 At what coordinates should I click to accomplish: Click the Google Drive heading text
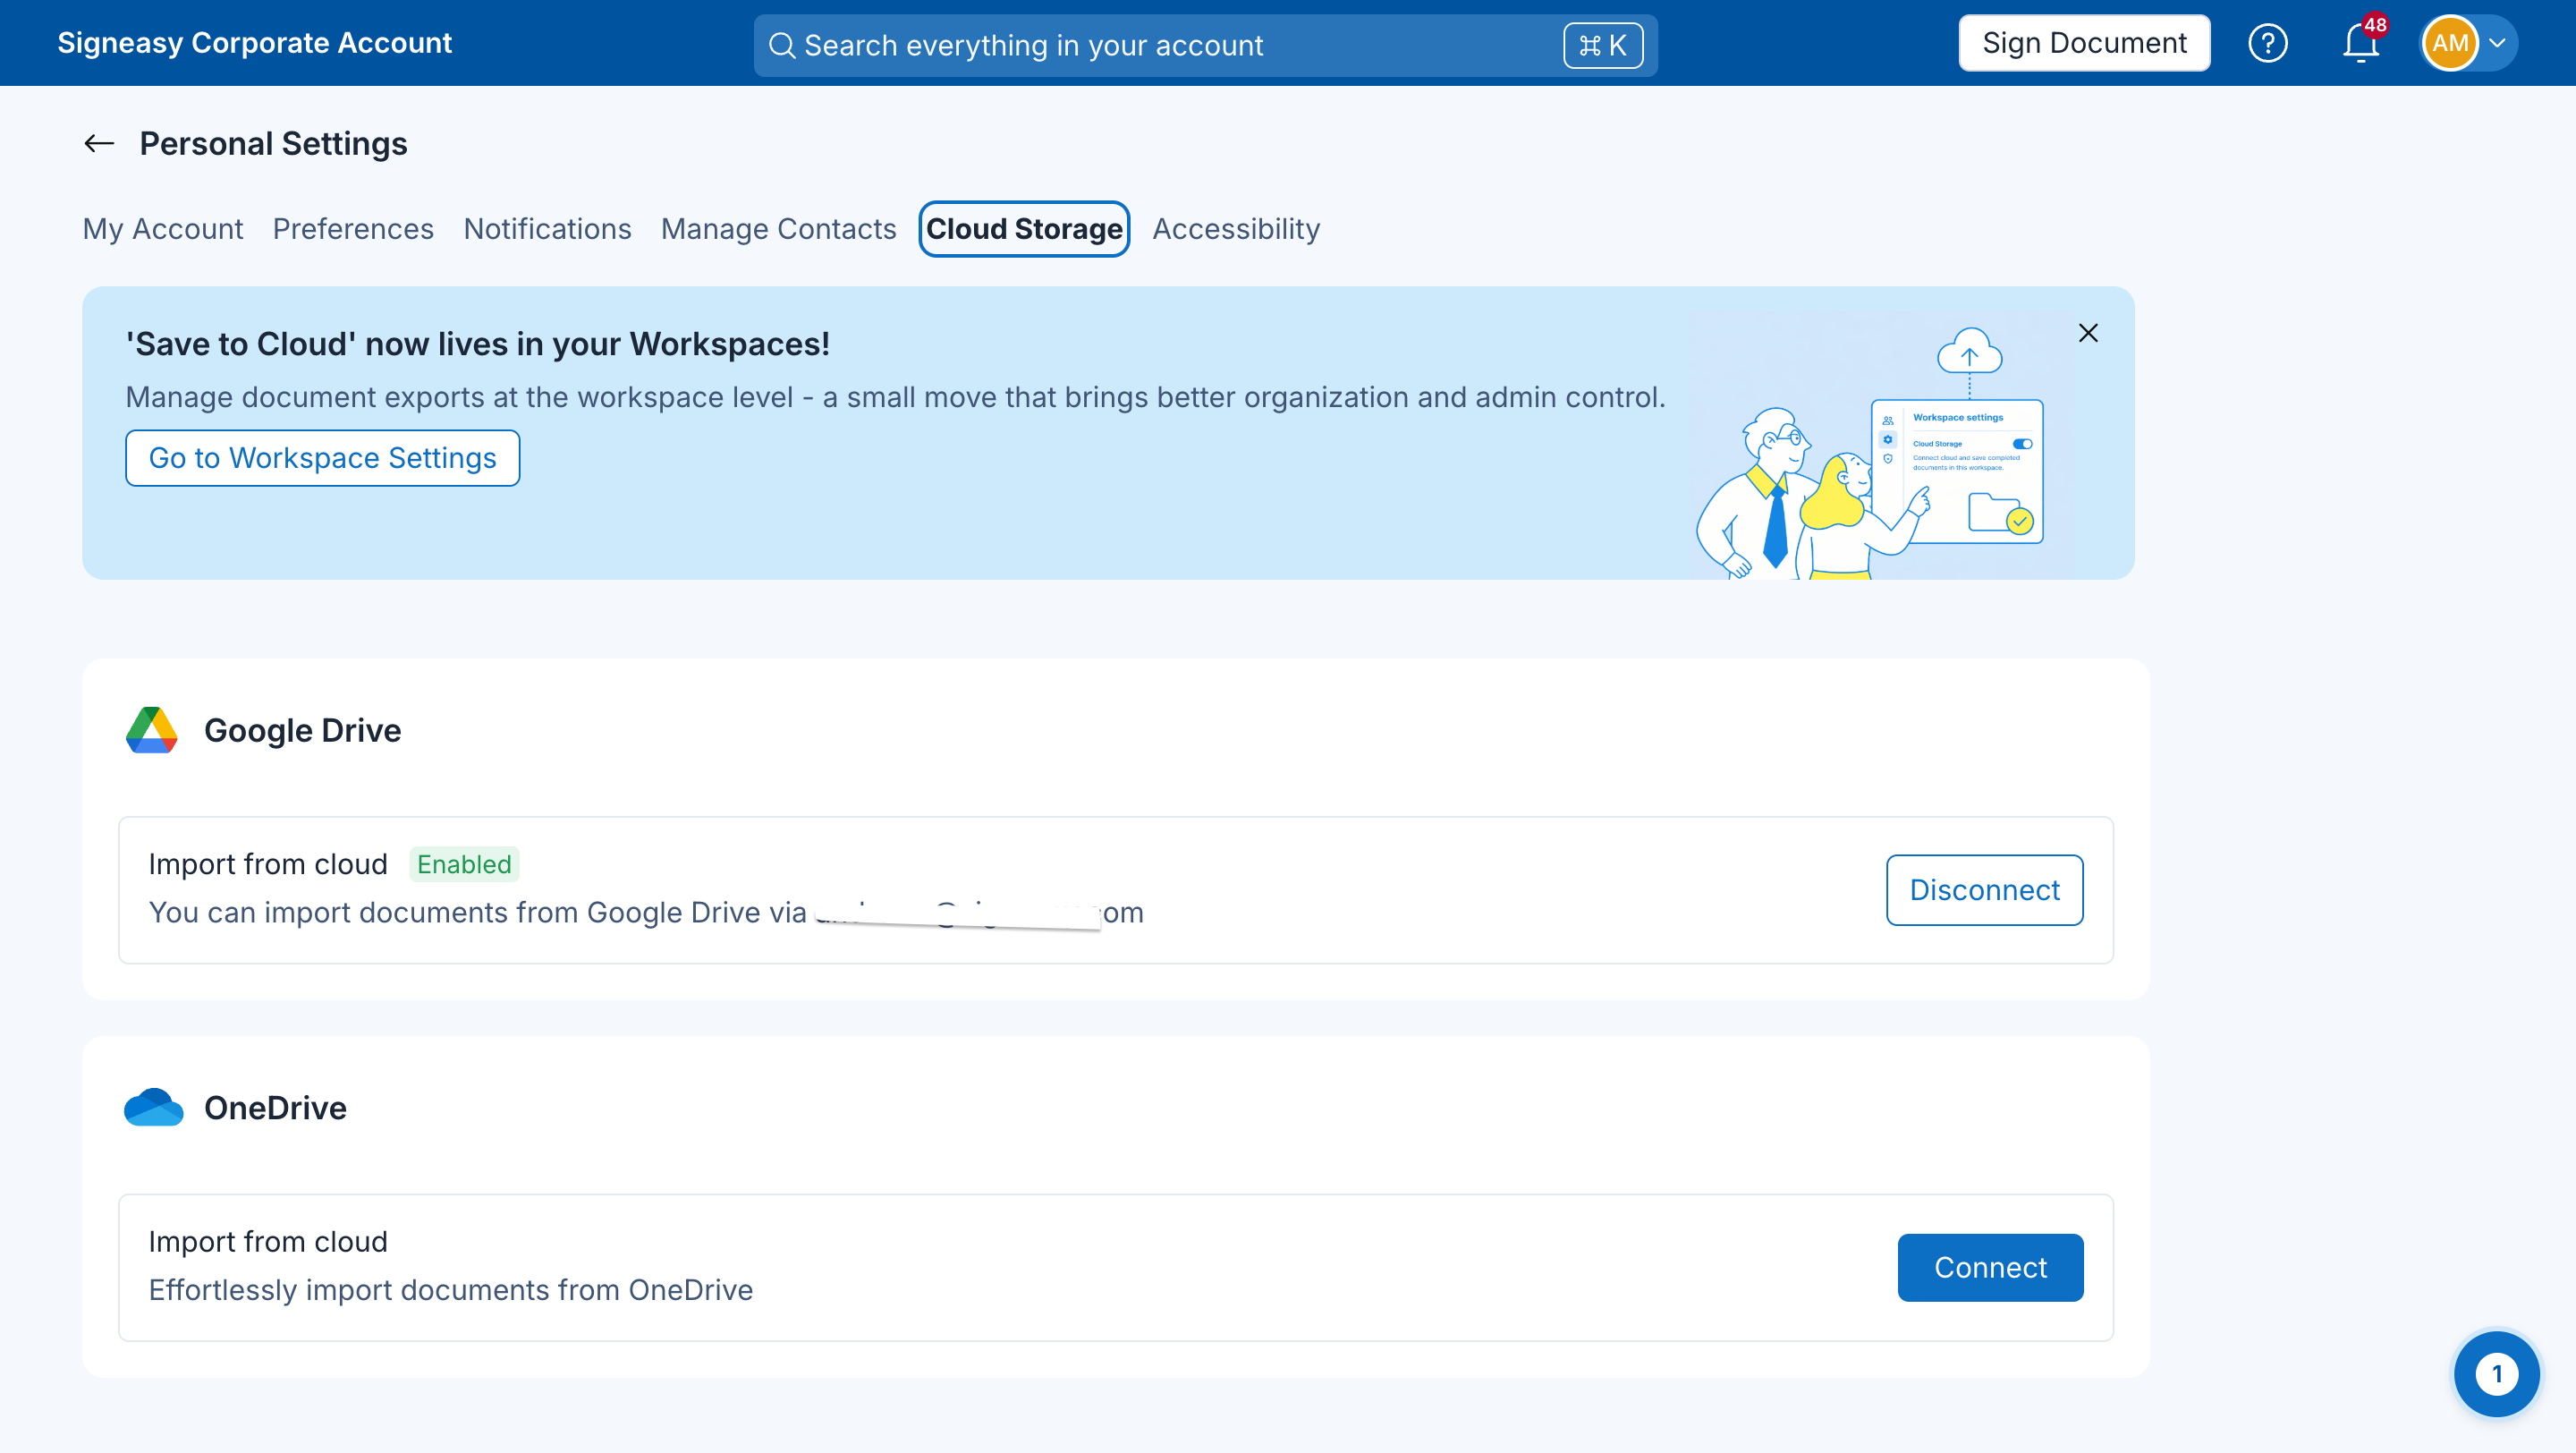click(x=302, y=730)
